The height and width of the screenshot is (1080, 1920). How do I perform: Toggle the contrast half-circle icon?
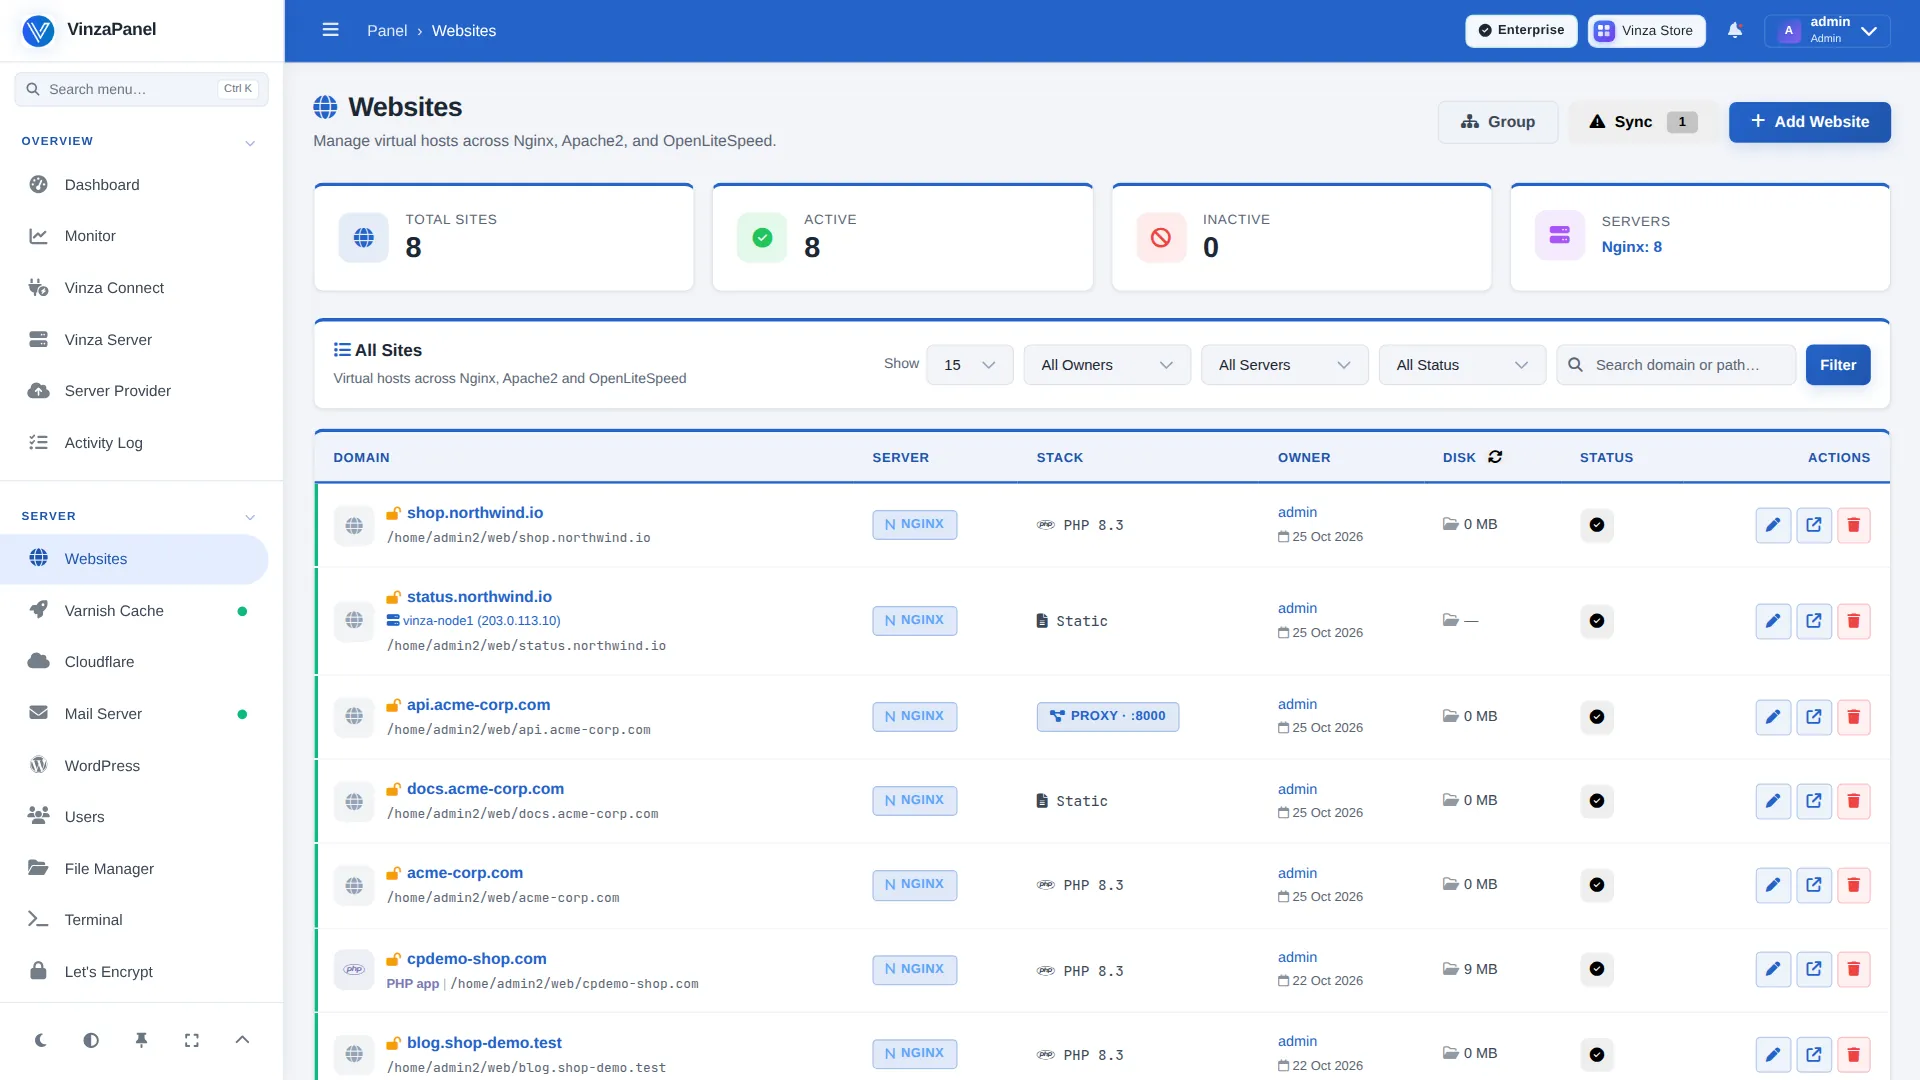pyautogui.click(x=91, y=1040)
